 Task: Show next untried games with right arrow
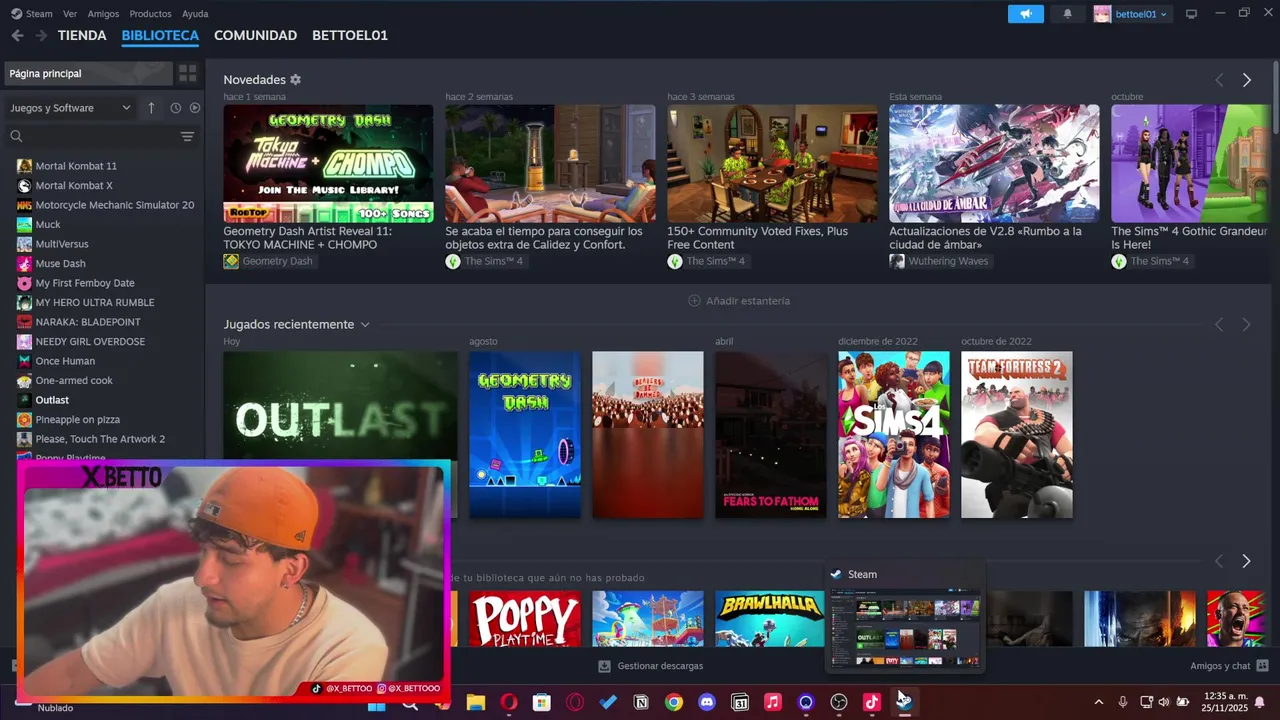(x=1246, y=561)
